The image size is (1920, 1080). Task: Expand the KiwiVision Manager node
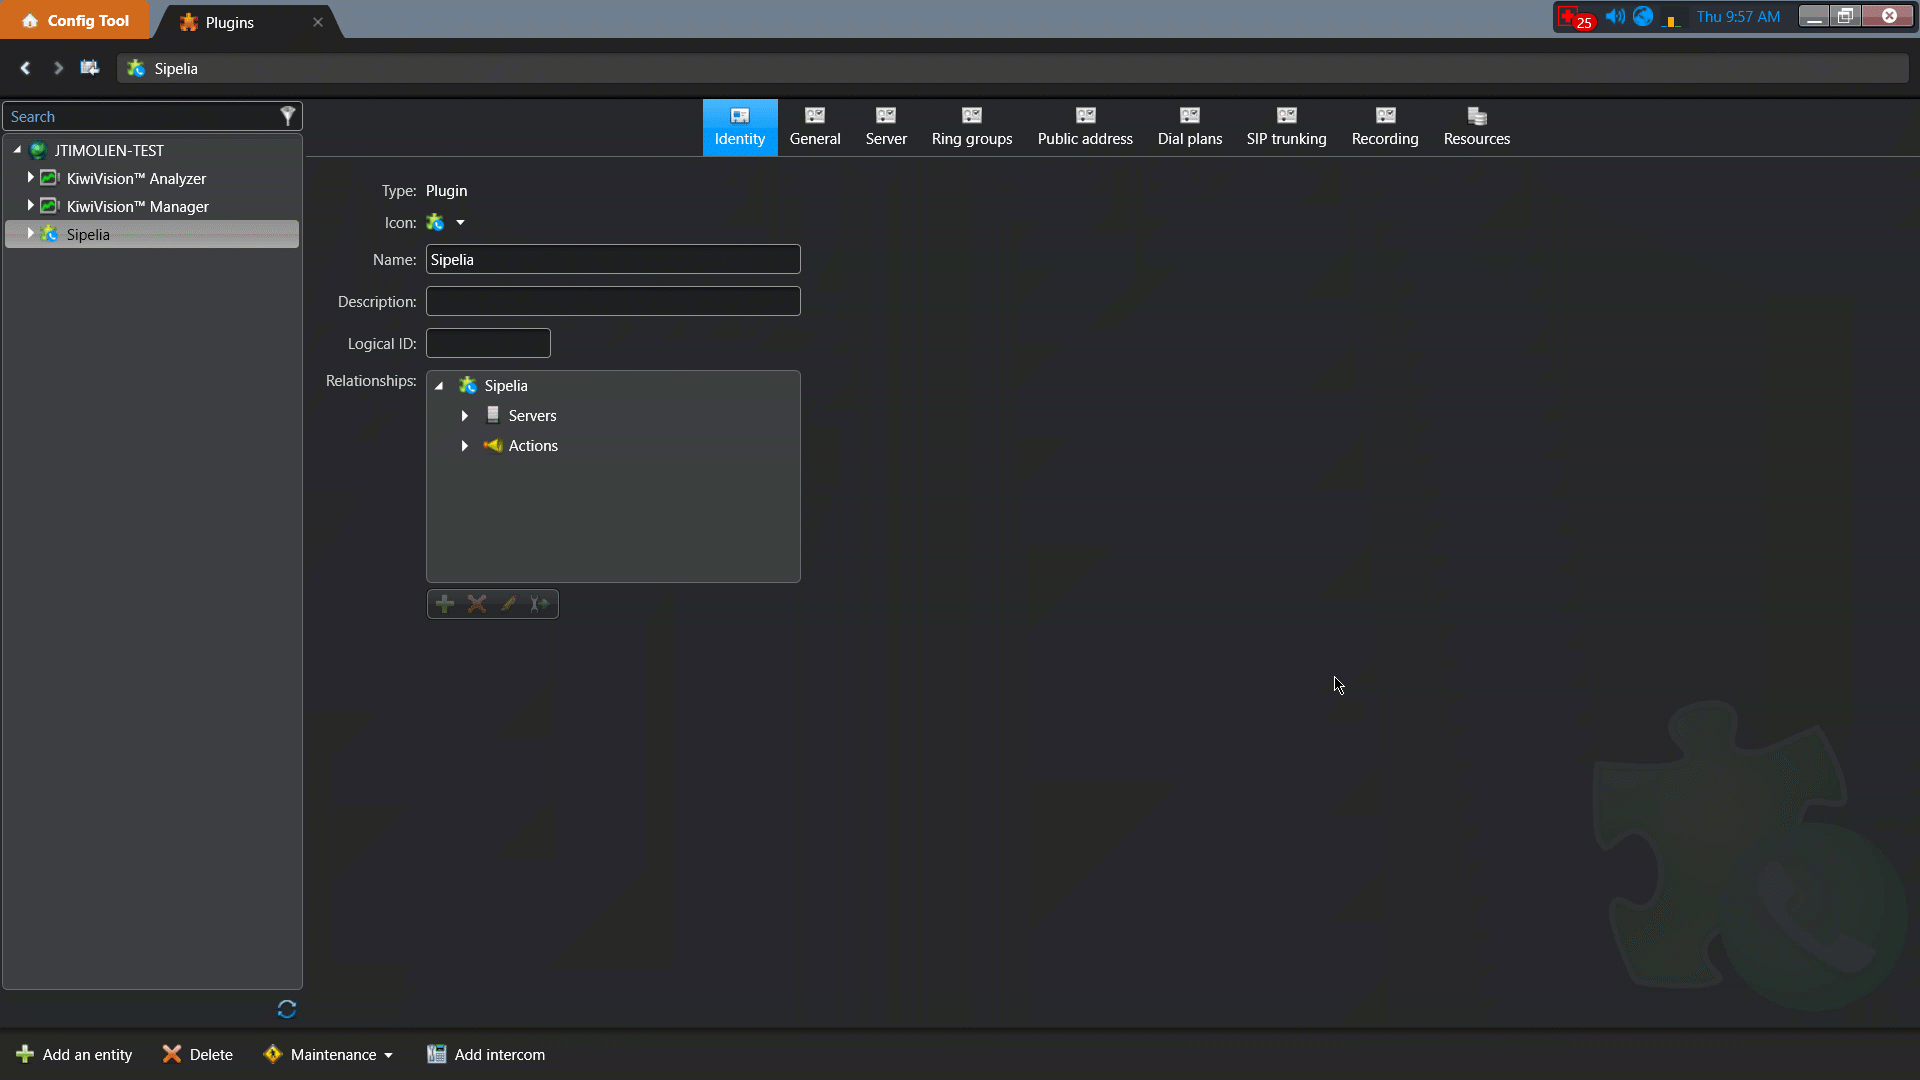(x=30, y=205)
